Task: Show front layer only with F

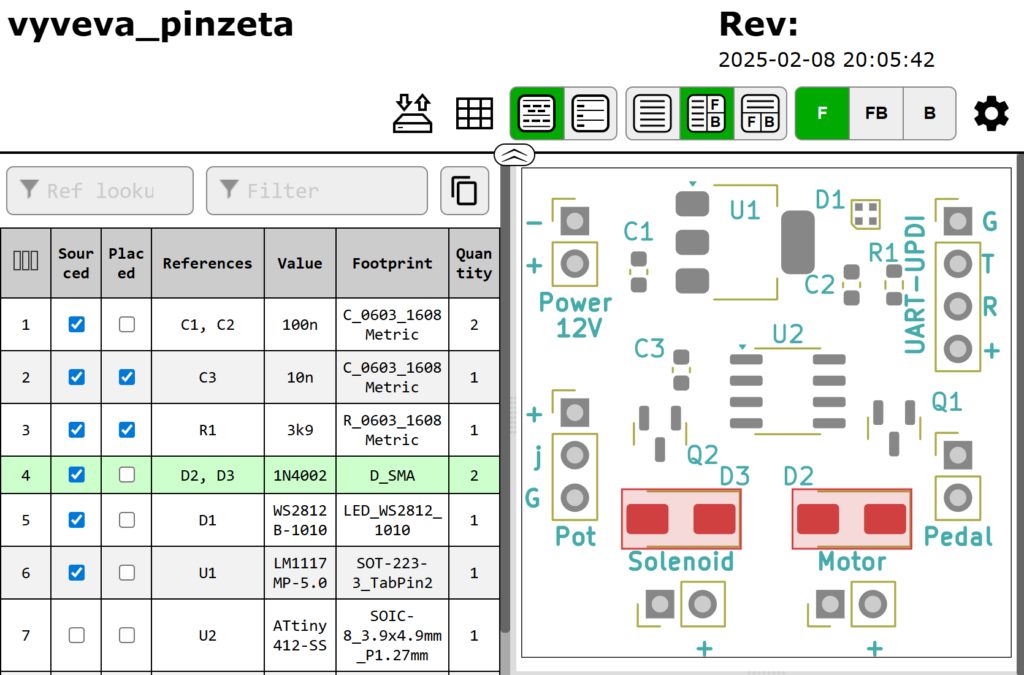Action: [822, 113]
